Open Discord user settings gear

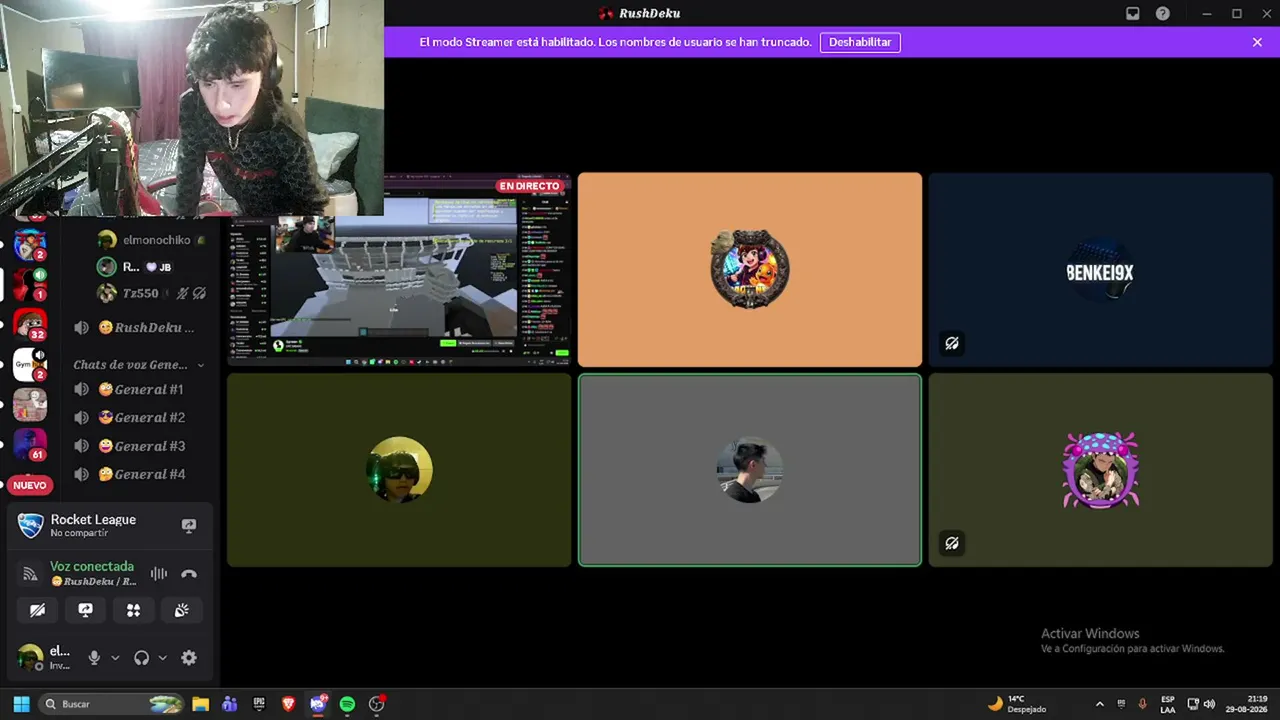189,657
